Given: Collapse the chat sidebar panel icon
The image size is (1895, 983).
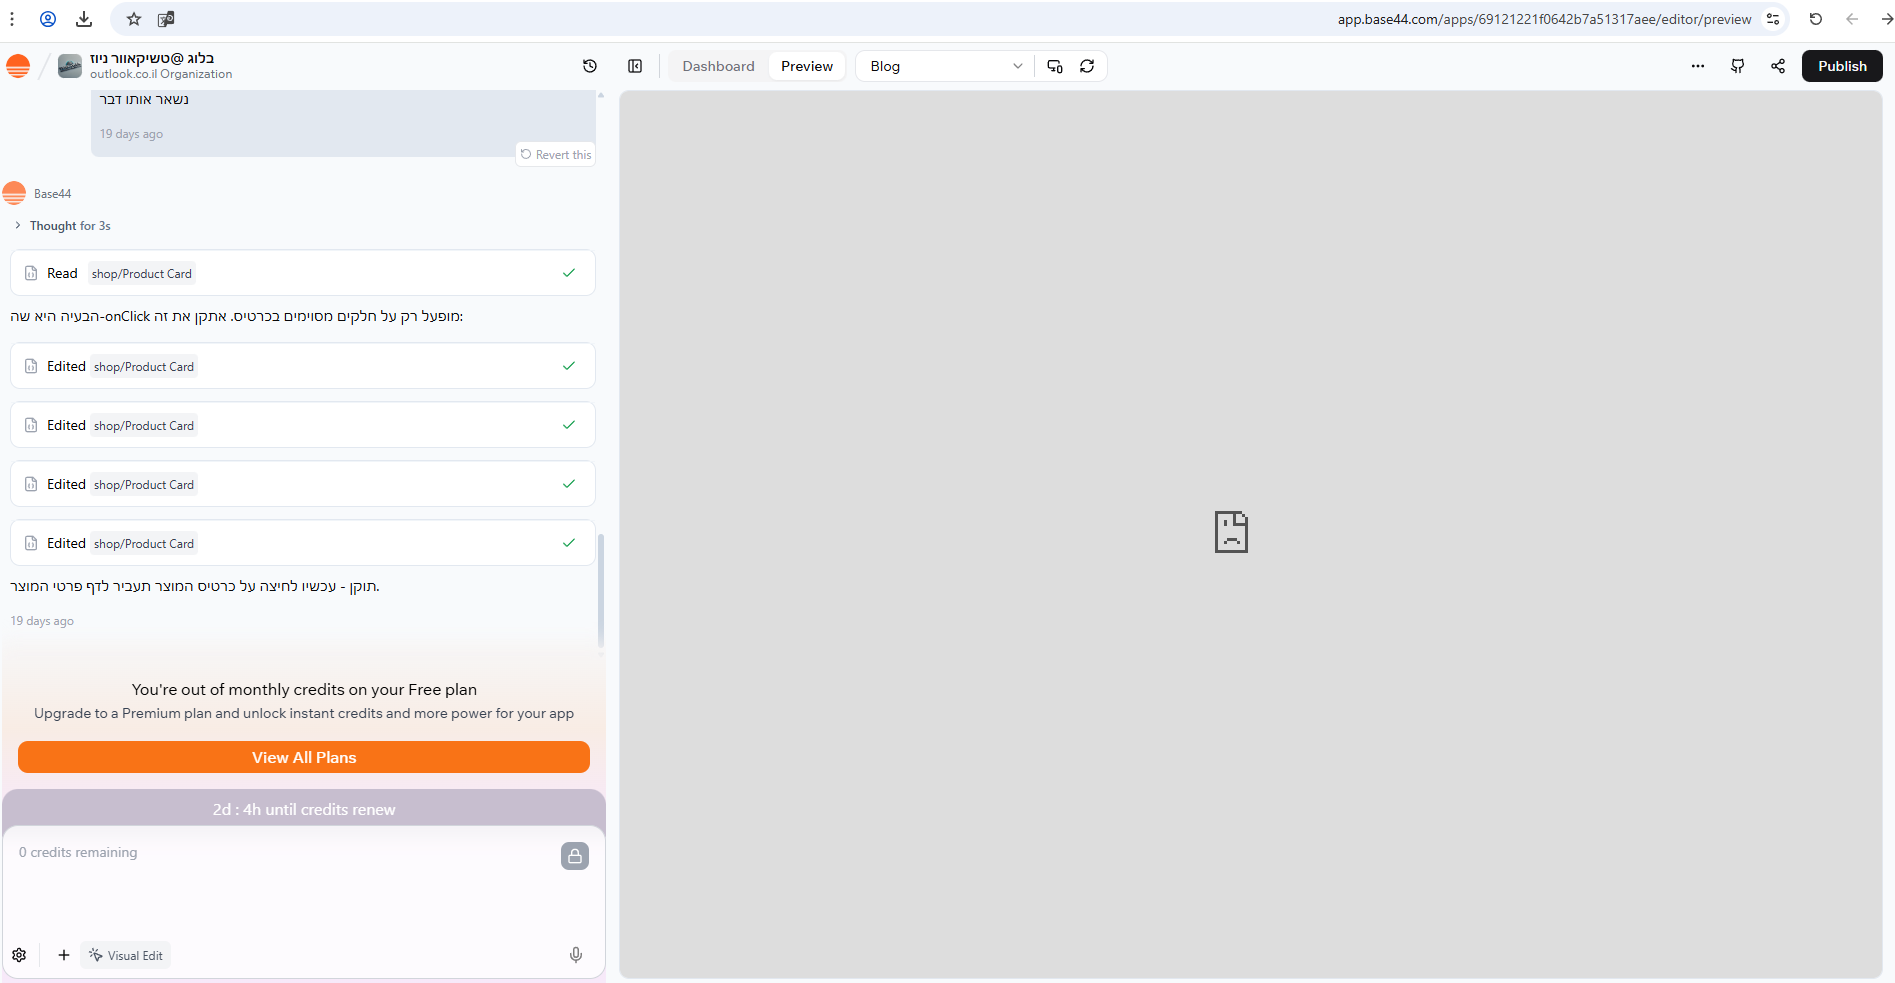Looking at the screenshot, I should pyautogui.click(x=635, y=66).
